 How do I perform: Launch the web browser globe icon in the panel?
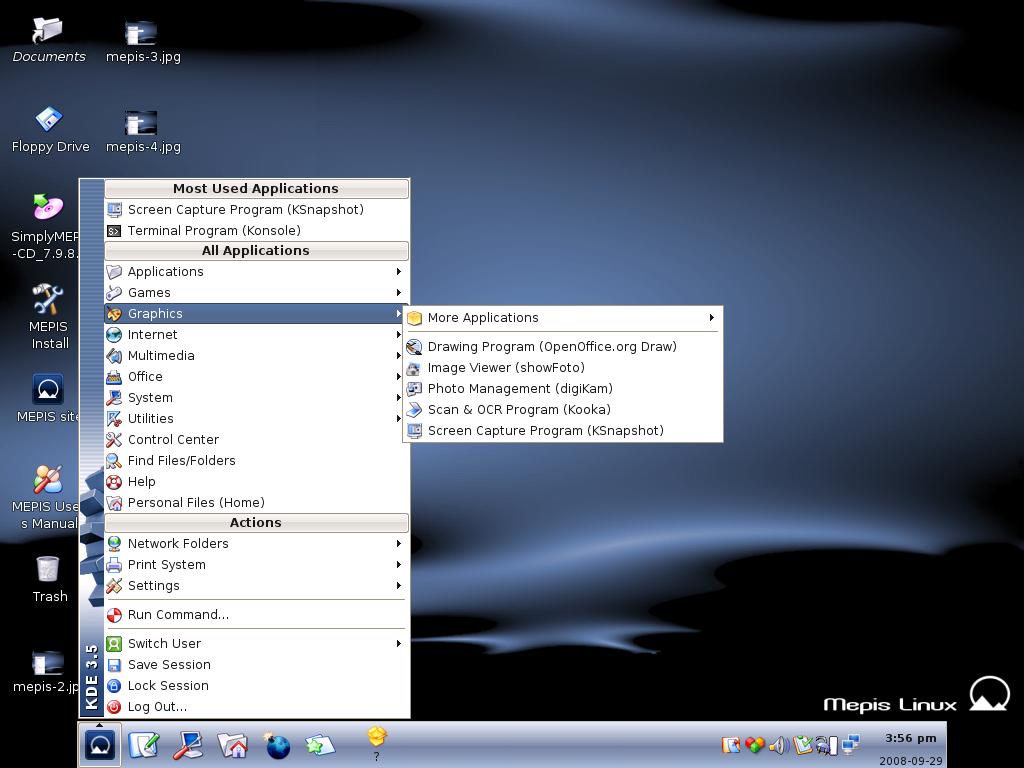point(277,745)
